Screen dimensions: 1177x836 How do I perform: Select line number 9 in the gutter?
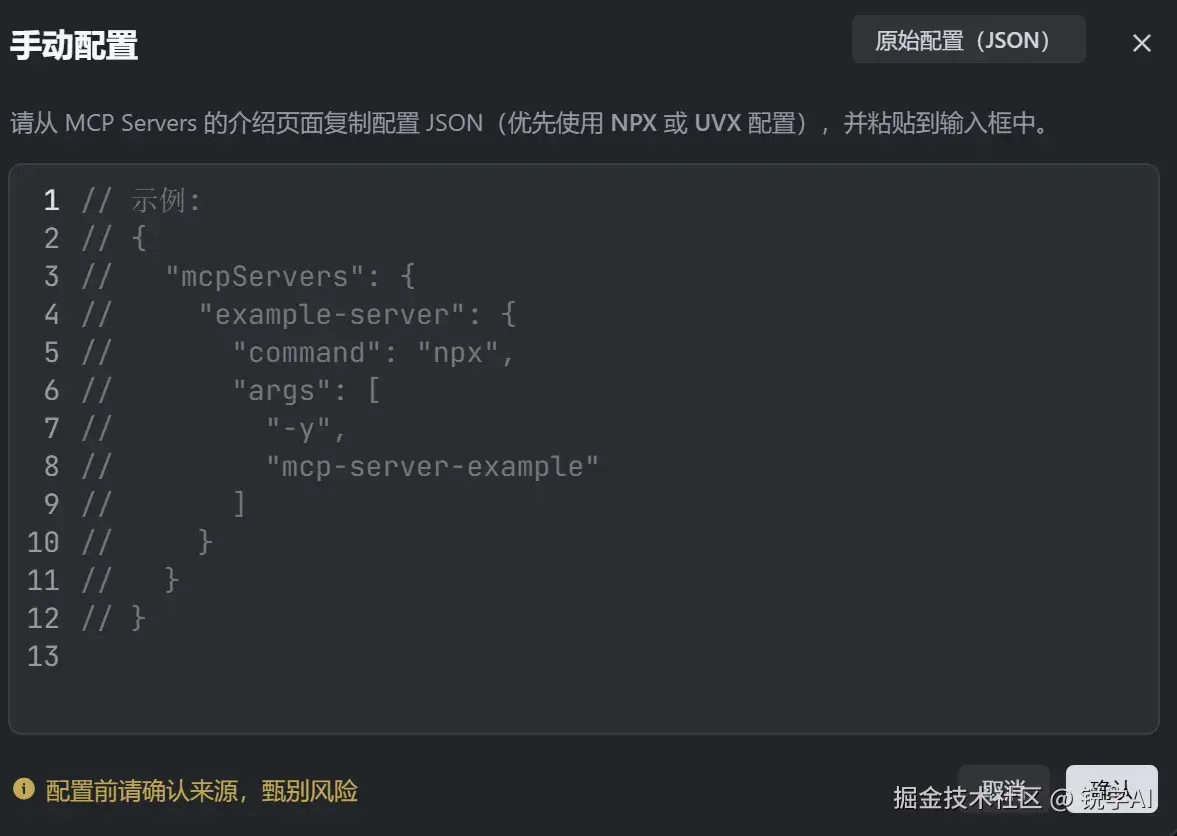click(x=51, y=504)
